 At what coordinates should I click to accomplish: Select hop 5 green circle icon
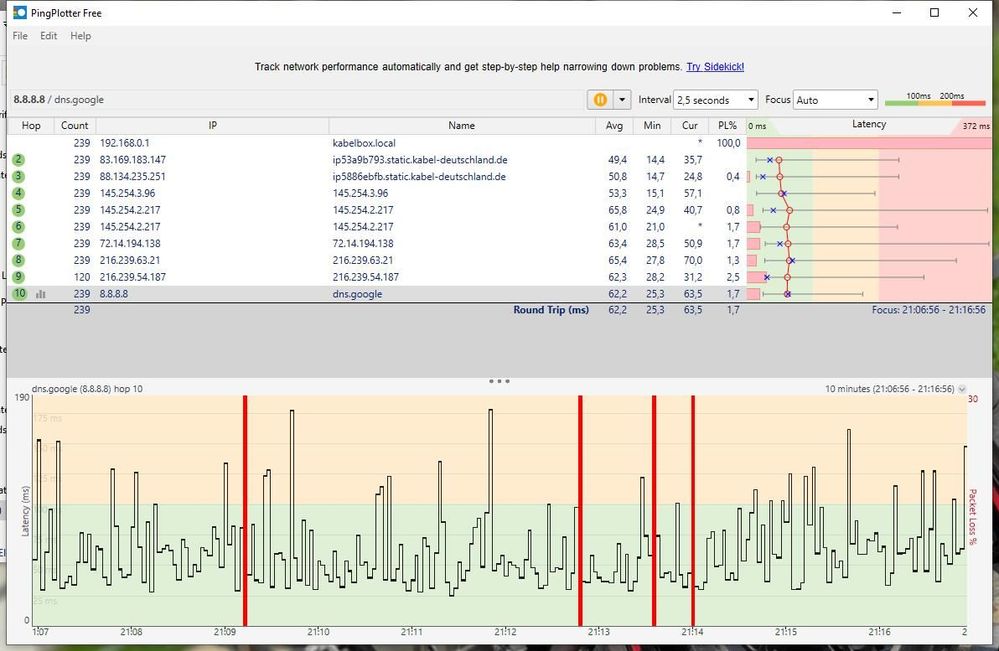(x=18, y=210)
